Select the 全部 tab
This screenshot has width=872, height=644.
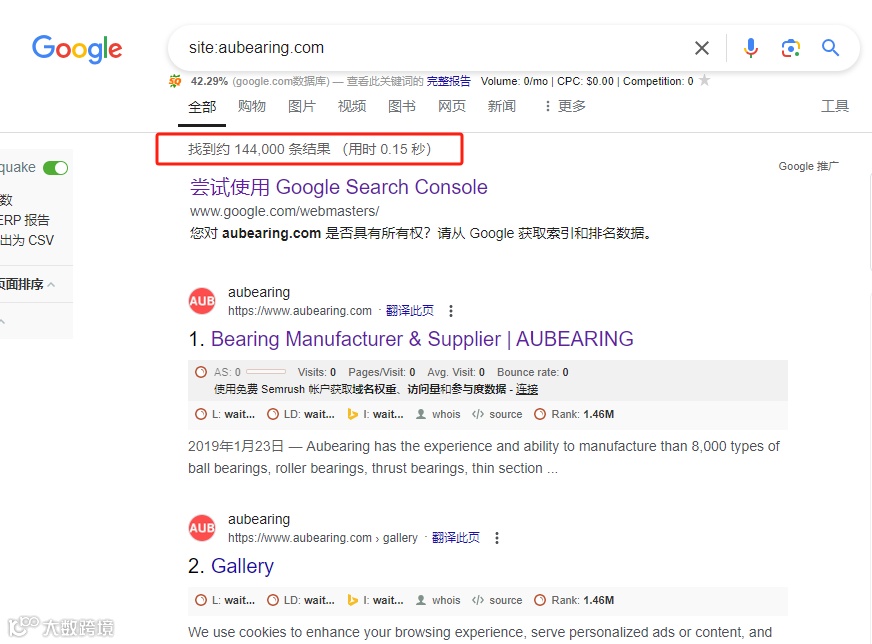pos(202,107)
